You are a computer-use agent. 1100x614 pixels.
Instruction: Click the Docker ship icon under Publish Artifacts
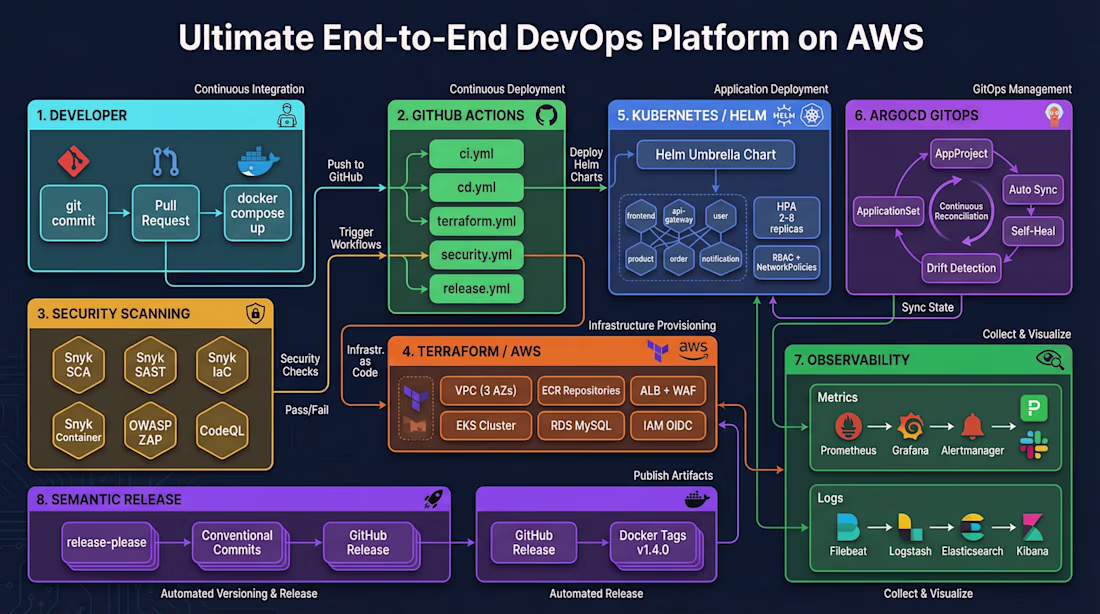(697, 499)
